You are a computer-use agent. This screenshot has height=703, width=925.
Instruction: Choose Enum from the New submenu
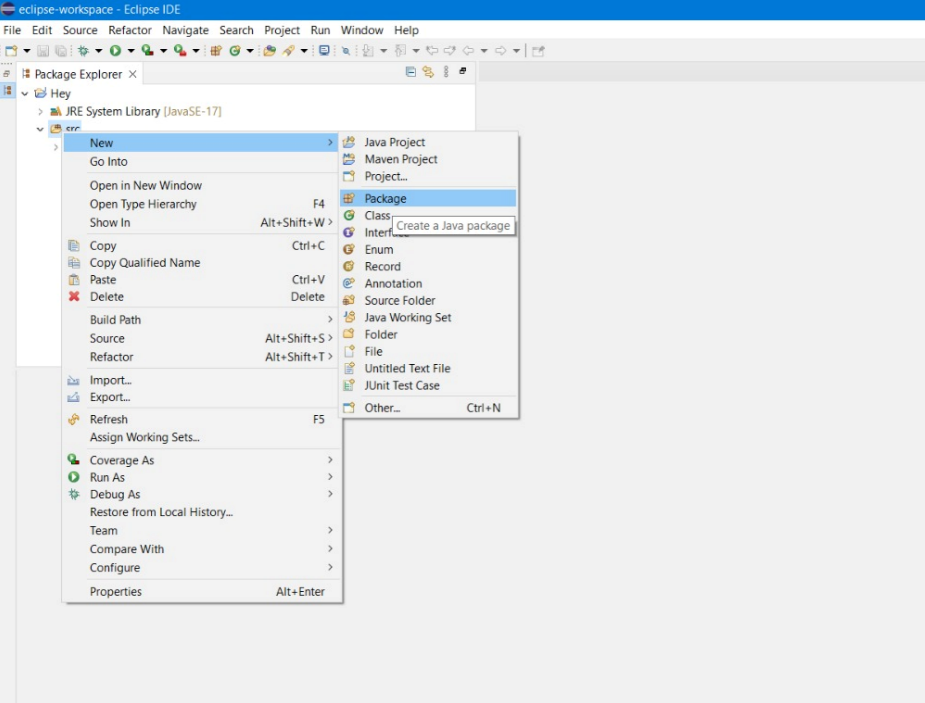(428, 249)
